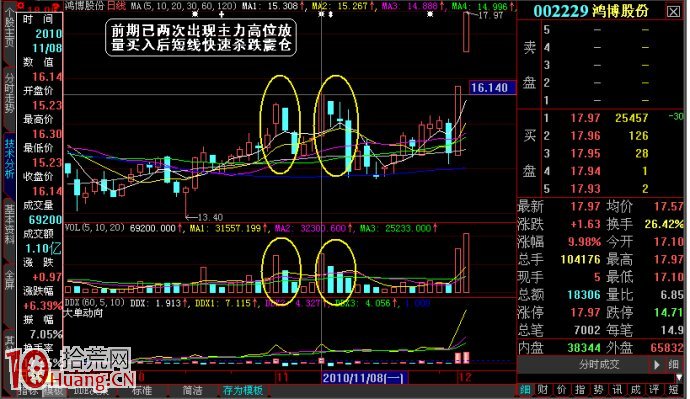Select the 简洁 layout tab
This screenshot has height=399, width=690.
pos(192,391)
